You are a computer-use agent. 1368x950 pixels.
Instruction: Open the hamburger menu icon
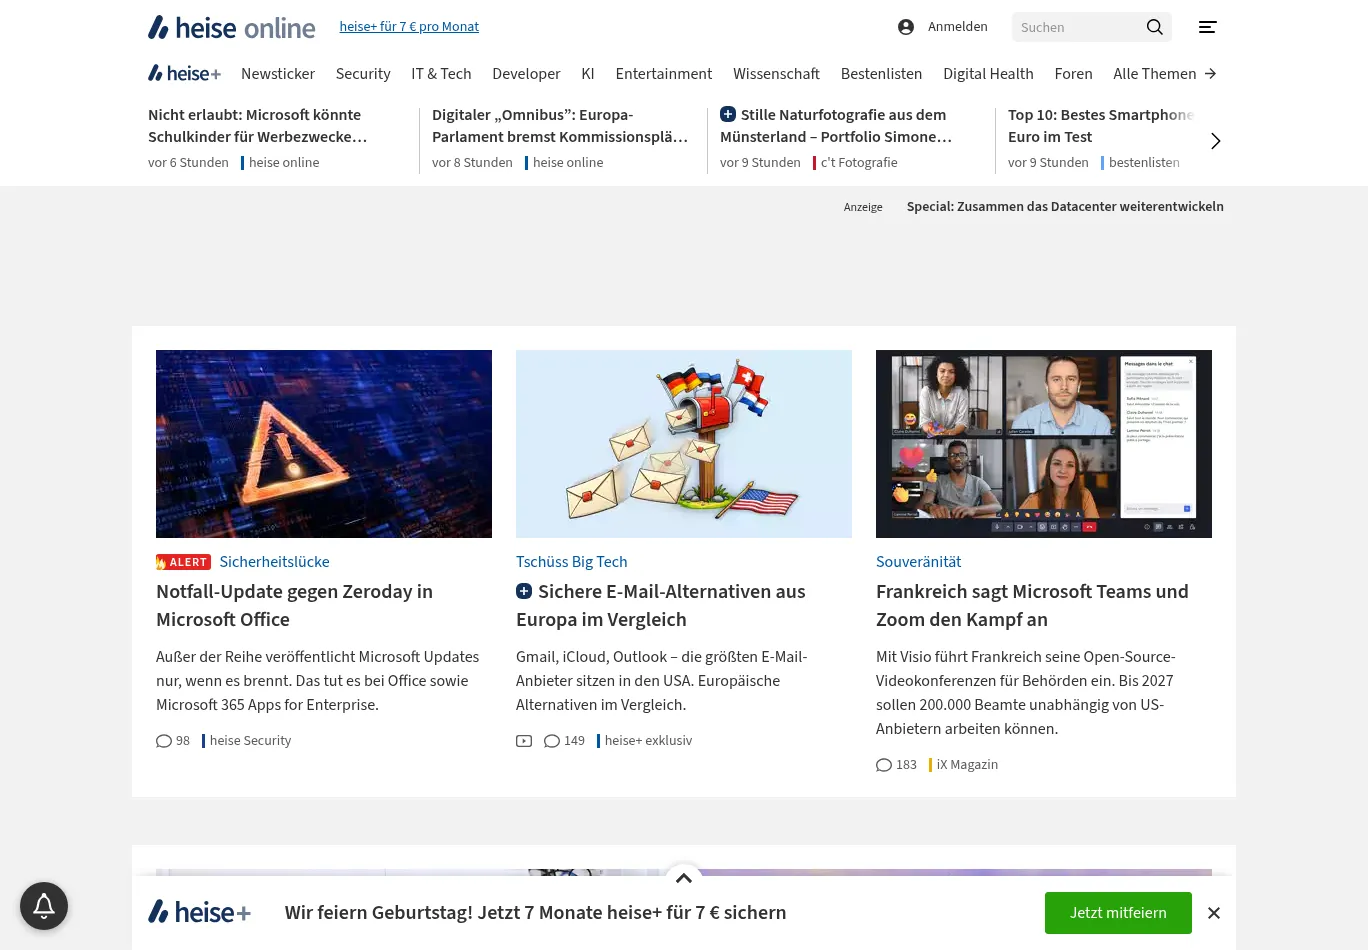pyautogui.click(x=1207, y=27)
